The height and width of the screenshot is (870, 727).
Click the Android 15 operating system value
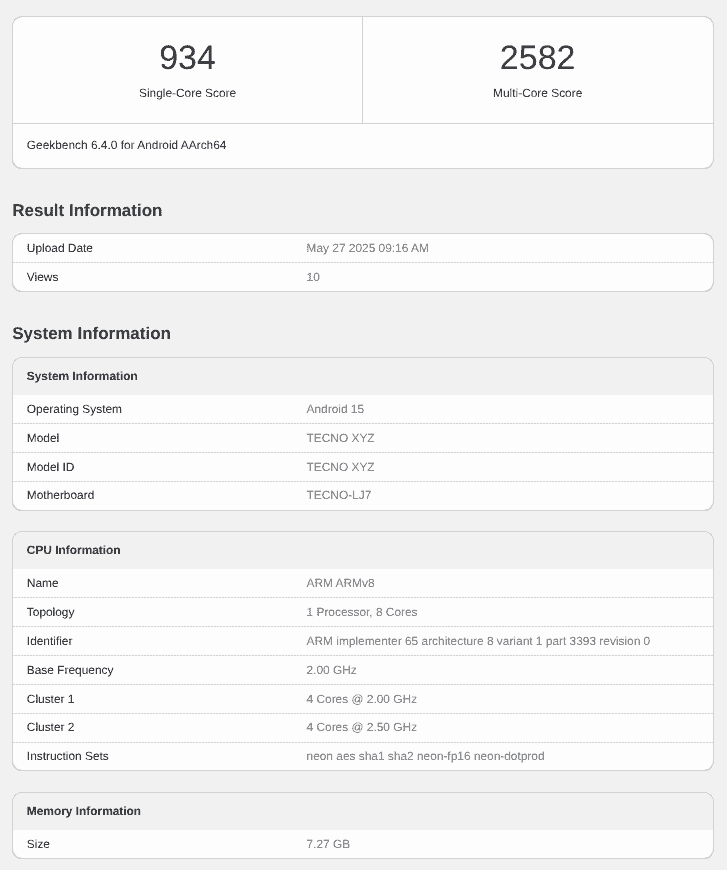[335, 409]
